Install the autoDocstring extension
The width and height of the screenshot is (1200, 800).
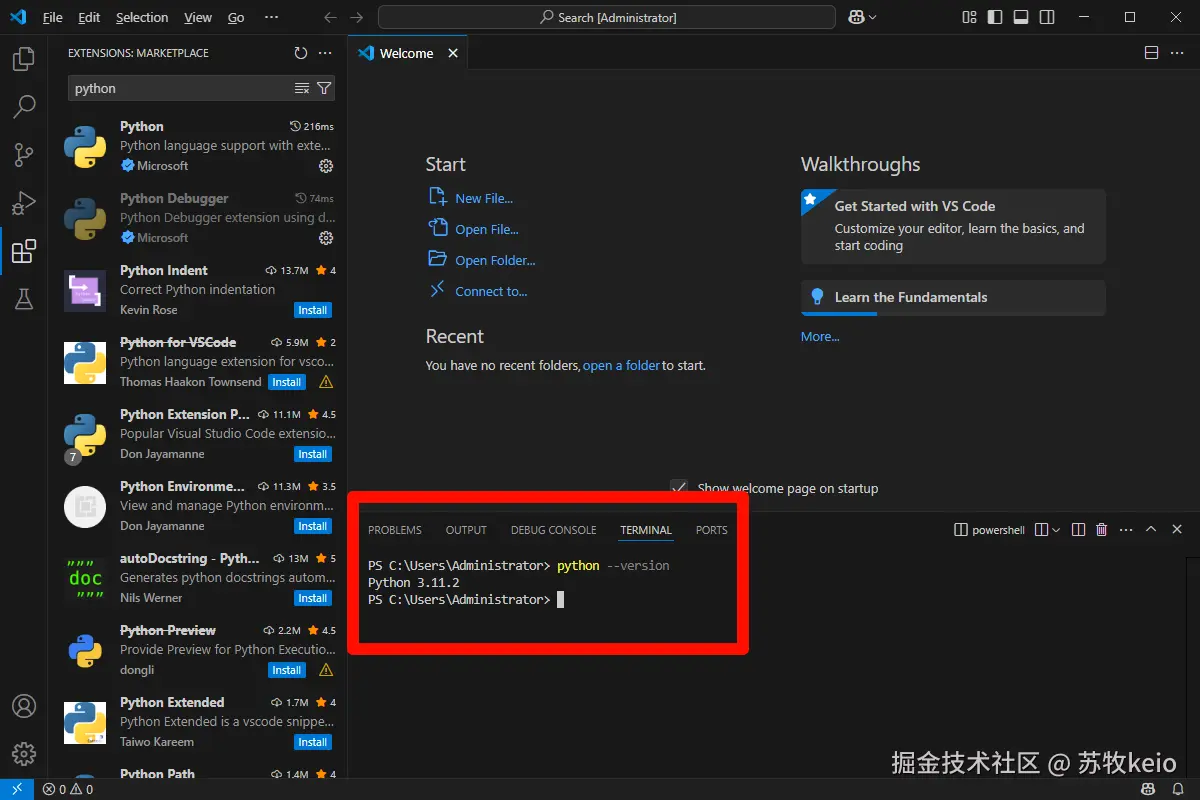coord(312,598)
